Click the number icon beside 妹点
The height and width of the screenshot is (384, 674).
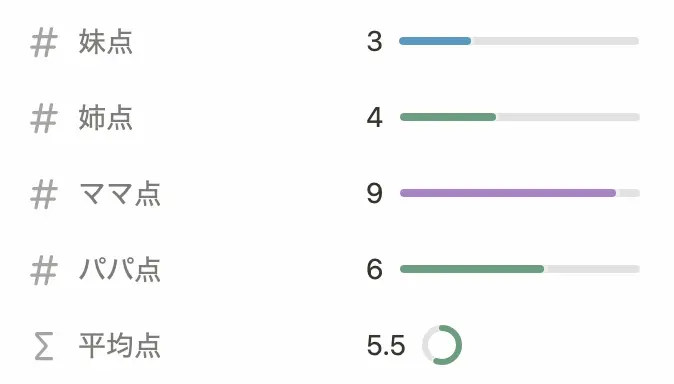coord(44,42)
